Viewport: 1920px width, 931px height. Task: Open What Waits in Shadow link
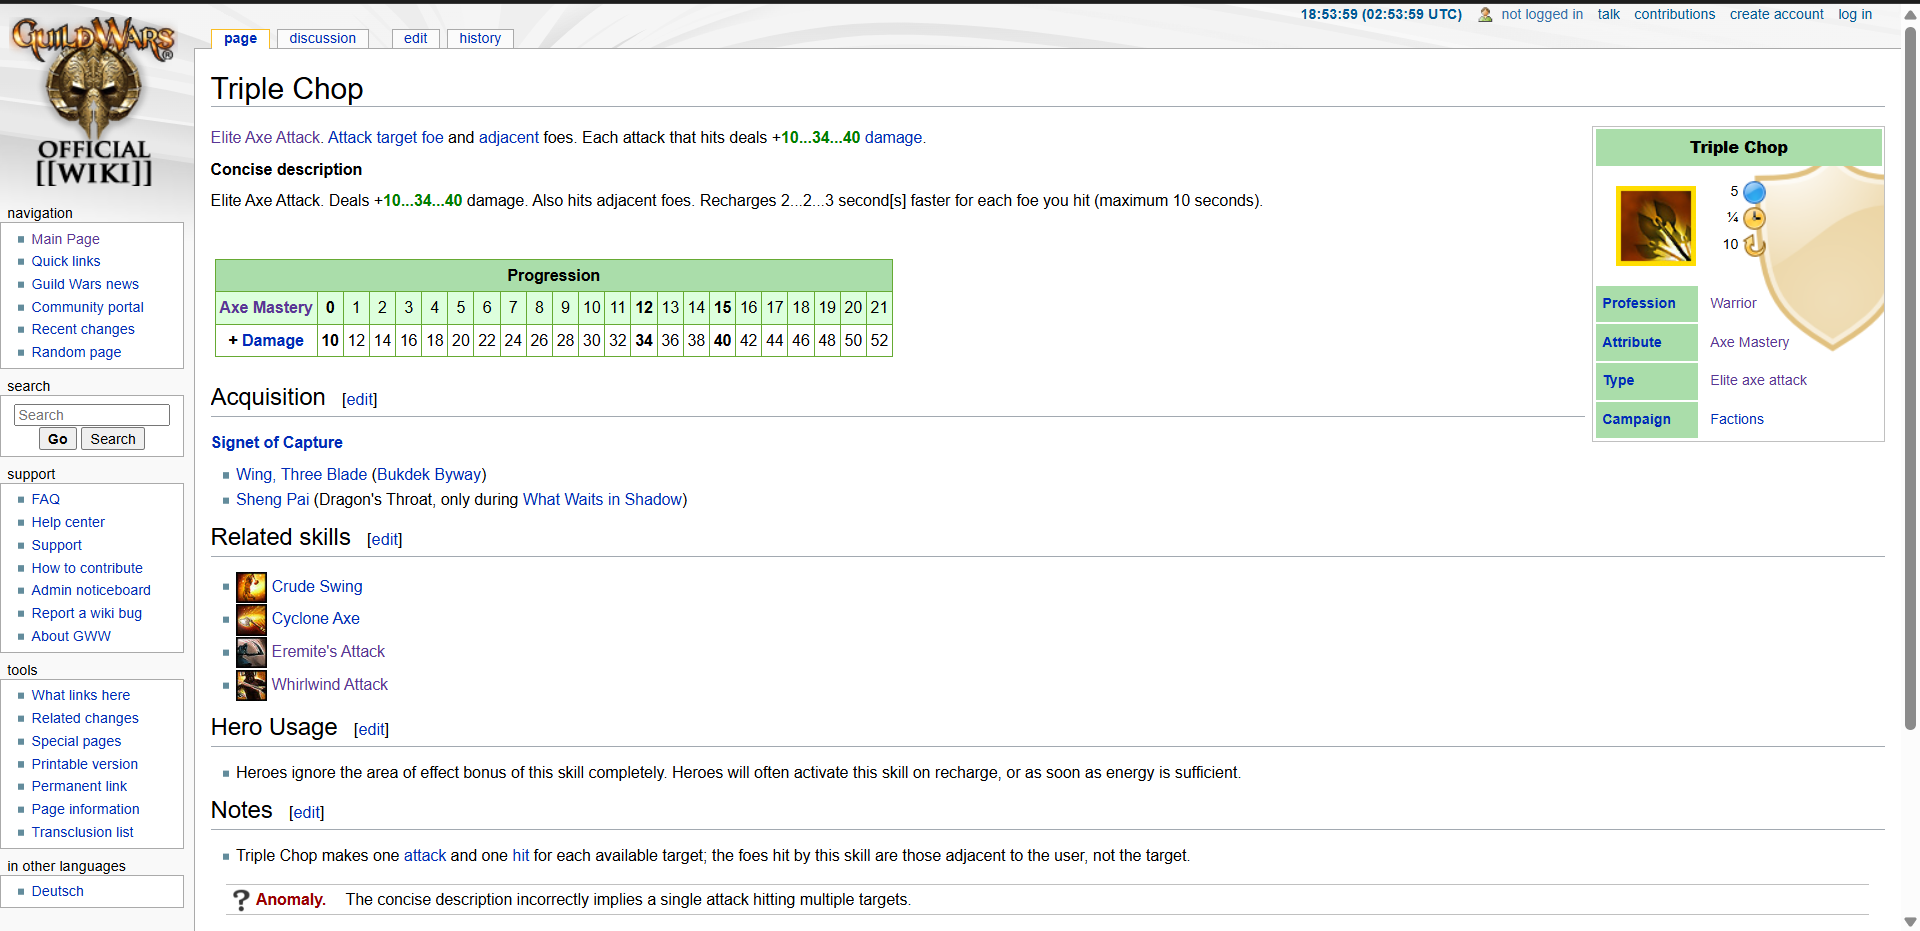click(x=602, y=499)
